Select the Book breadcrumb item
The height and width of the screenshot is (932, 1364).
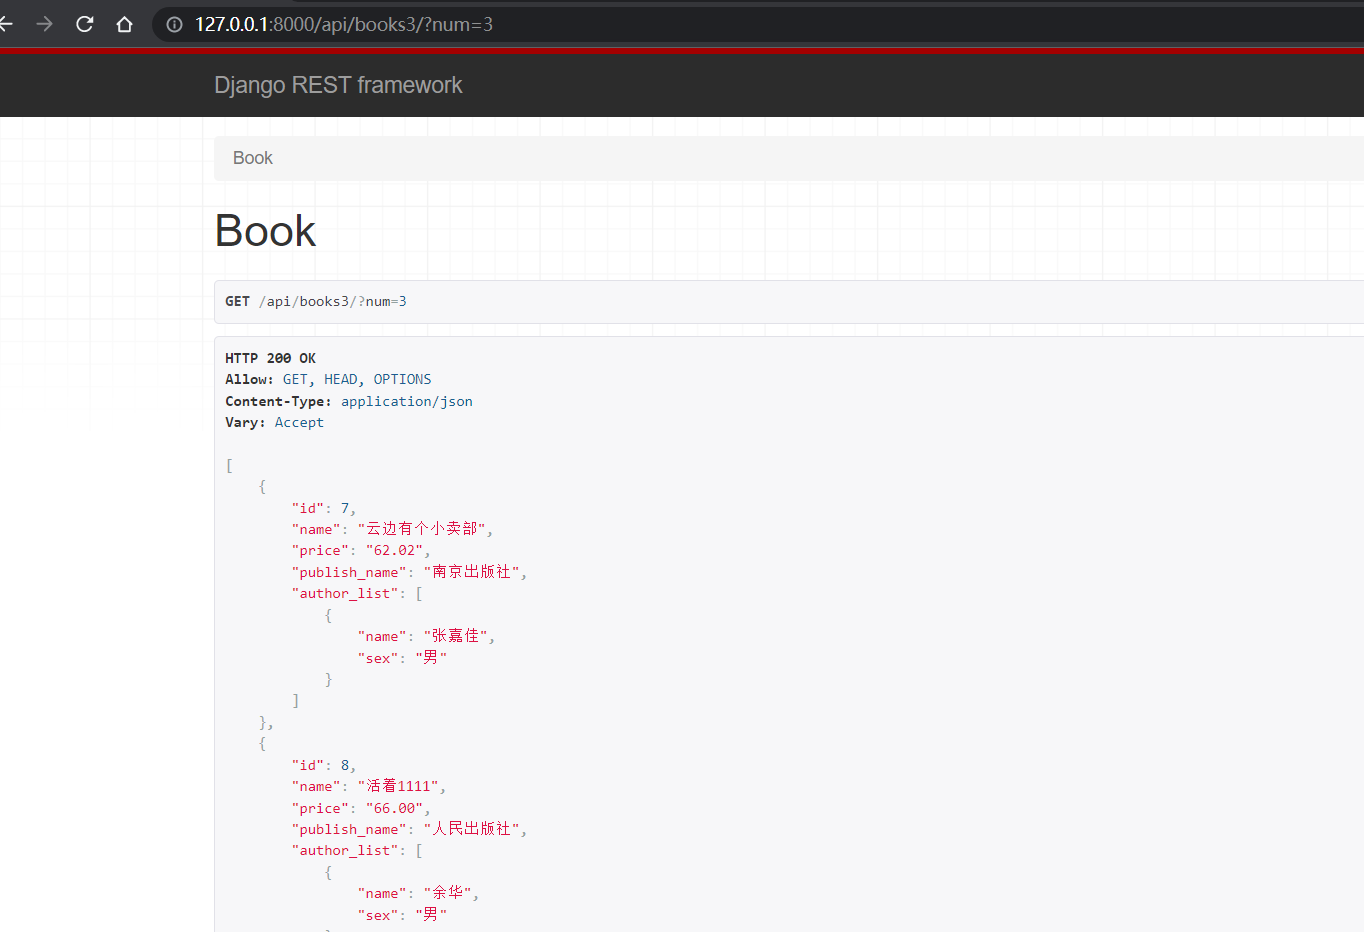[252, 158]
